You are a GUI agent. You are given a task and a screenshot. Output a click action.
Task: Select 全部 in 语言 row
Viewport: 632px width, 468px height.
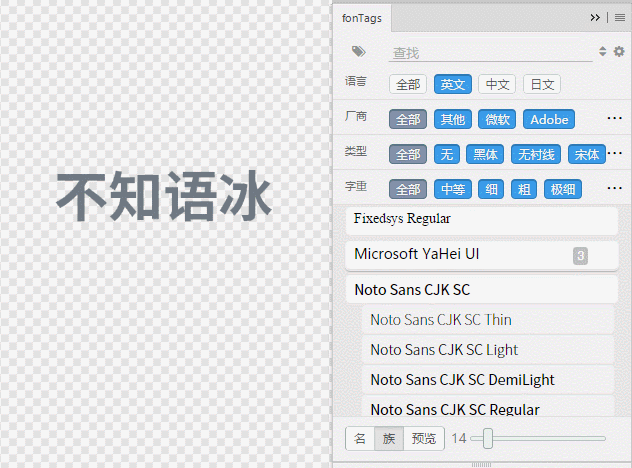[408, 84]
